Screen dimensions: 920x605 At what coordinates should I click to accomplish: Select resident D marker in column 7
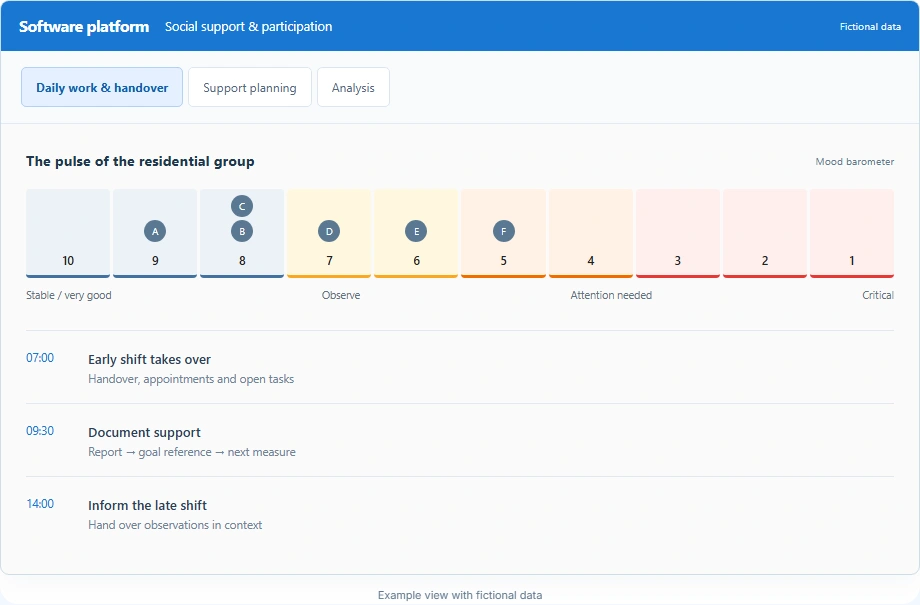[329, 231]
